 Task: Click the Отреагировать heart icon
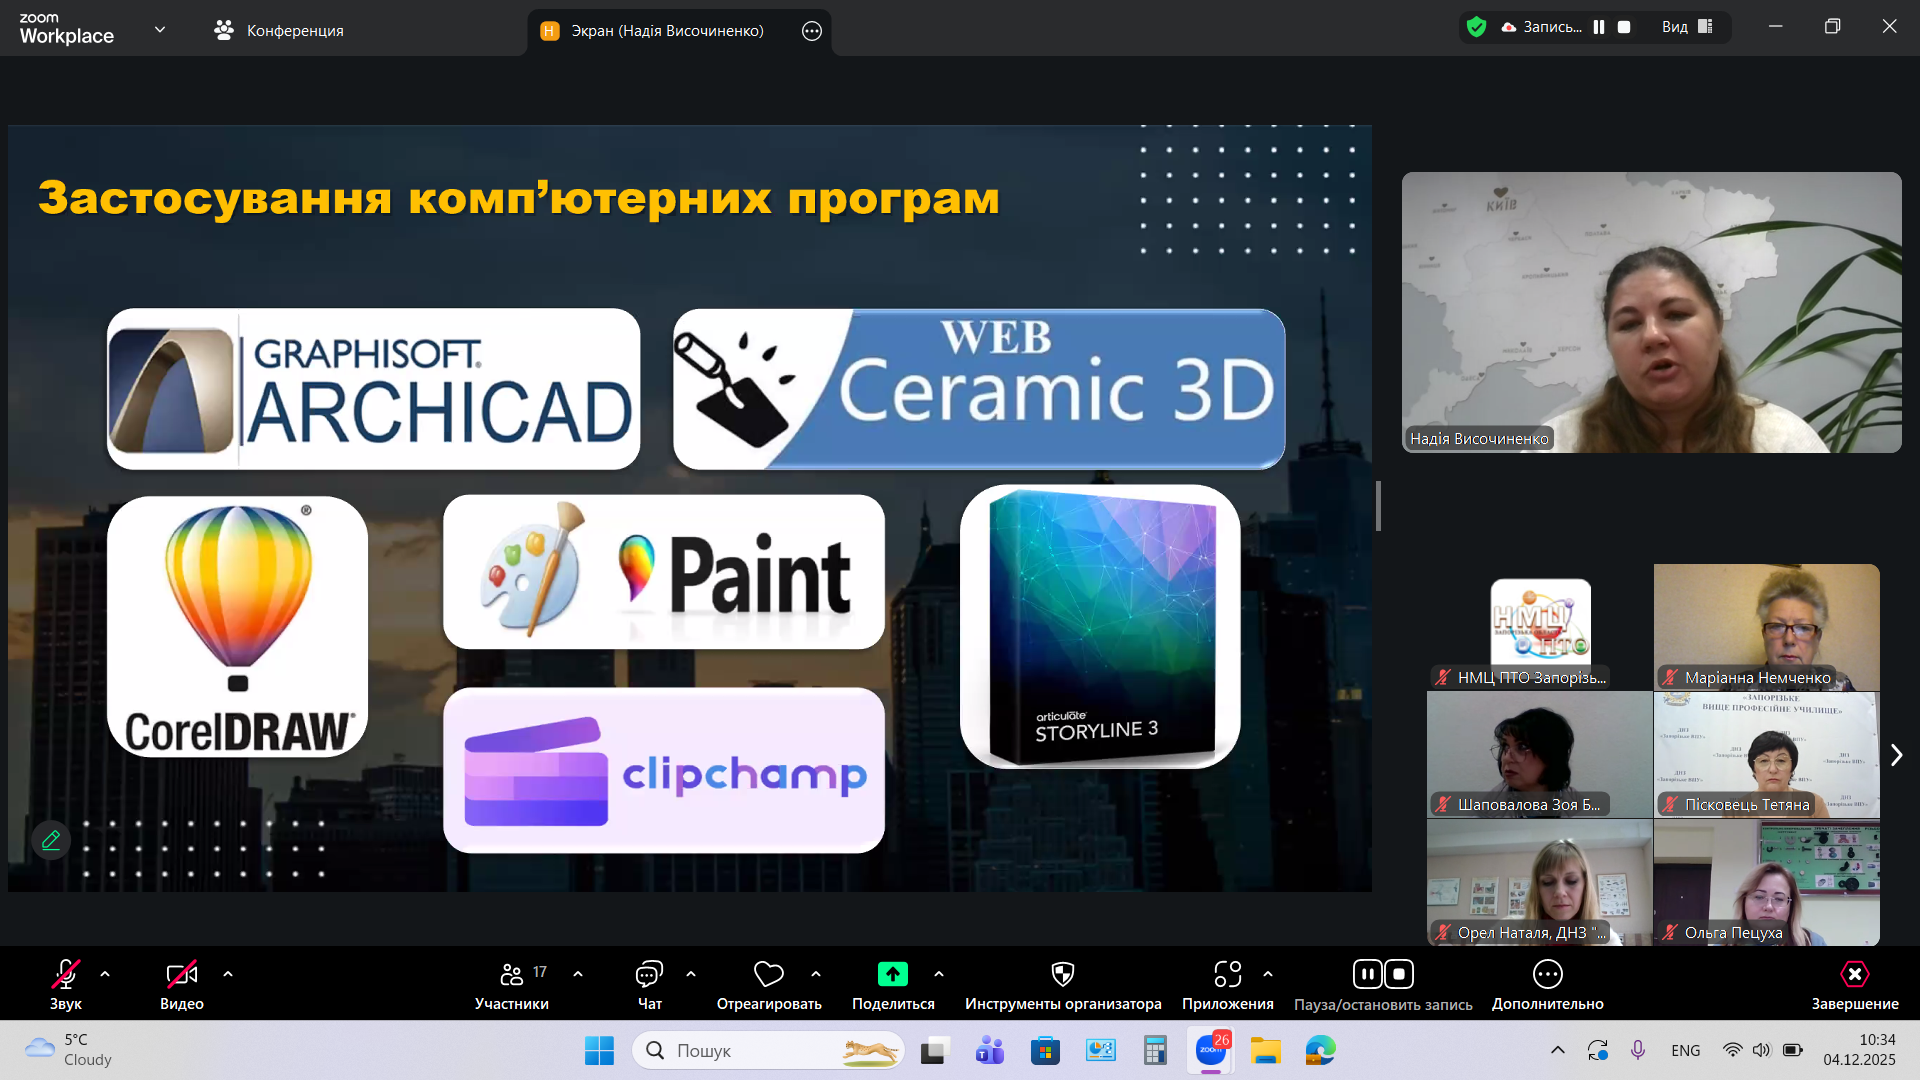(768, 974)
